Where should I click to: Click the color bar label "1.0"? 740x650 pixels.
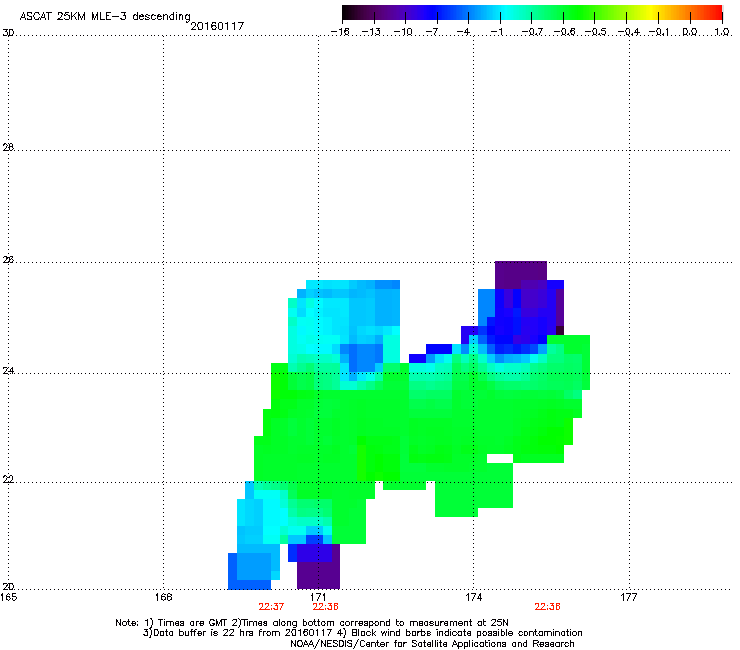(x=722, y=32)
